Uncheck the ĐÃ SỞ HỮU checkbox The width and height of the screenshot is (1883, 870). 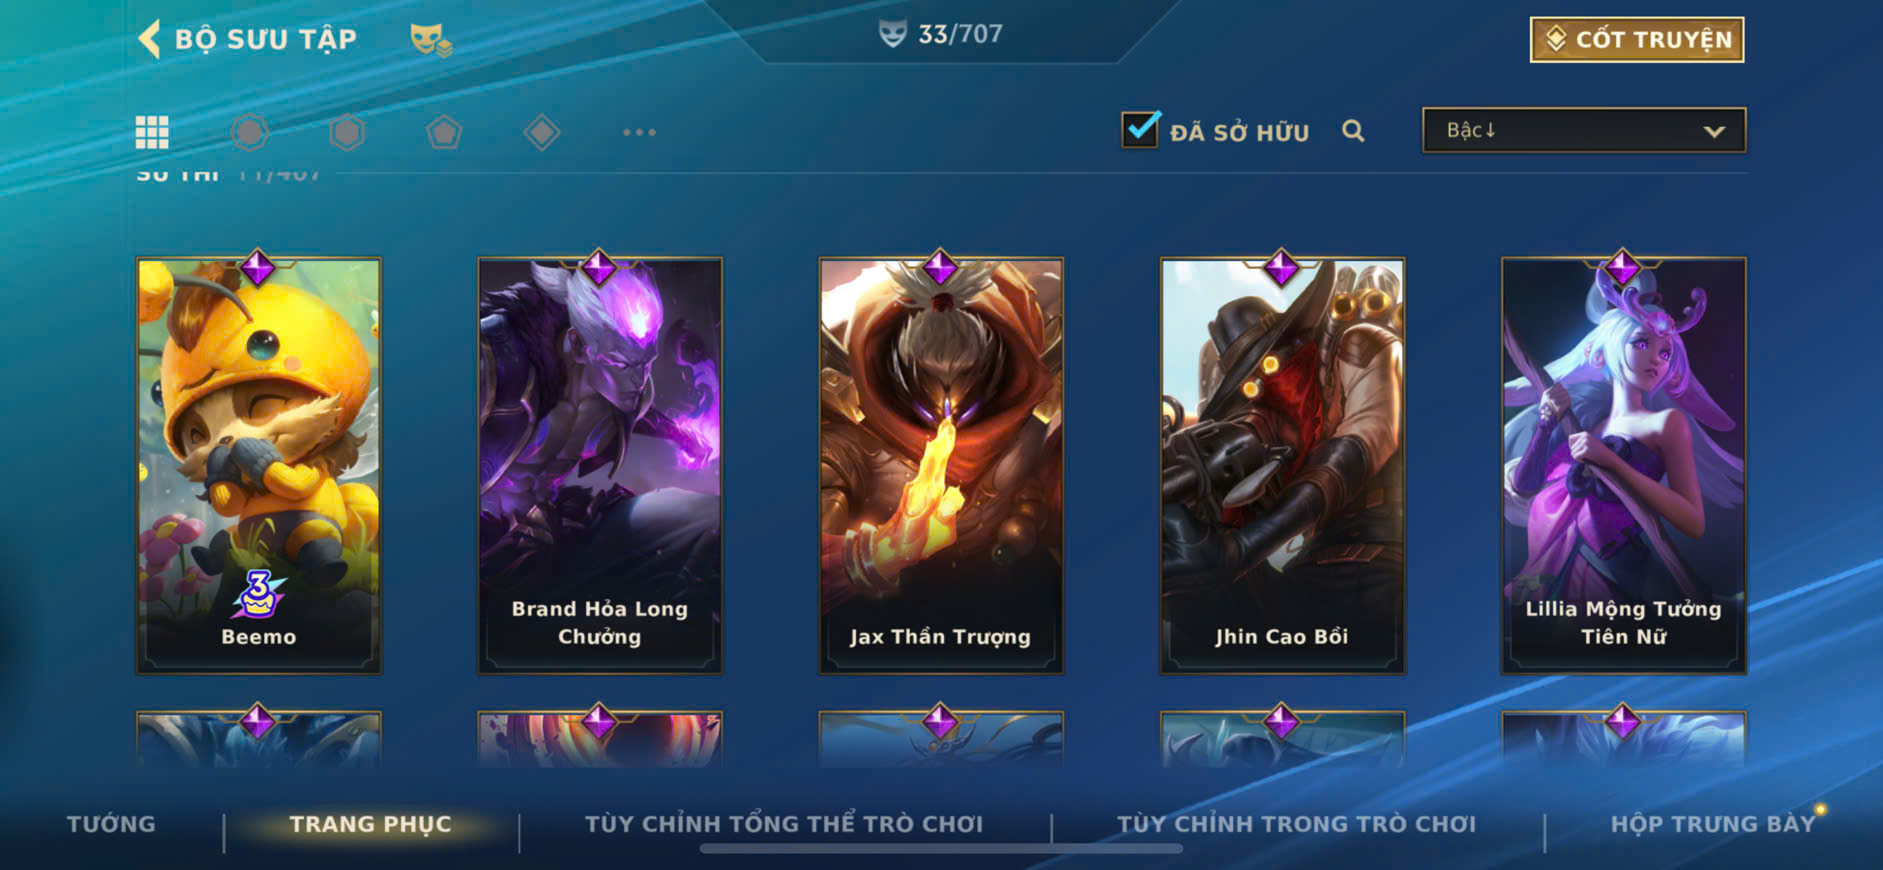[x=1140, y=130]
